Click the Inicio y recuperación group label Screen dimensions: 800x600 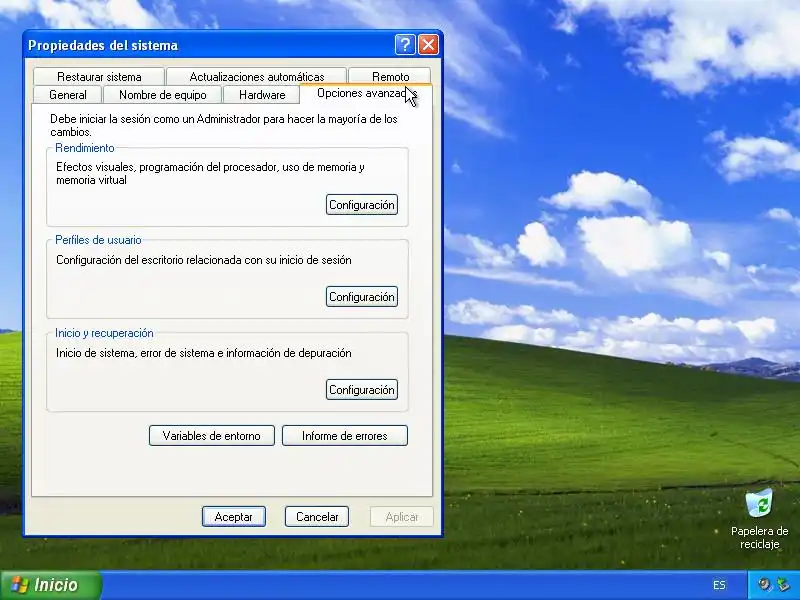[x=104, y=333]
